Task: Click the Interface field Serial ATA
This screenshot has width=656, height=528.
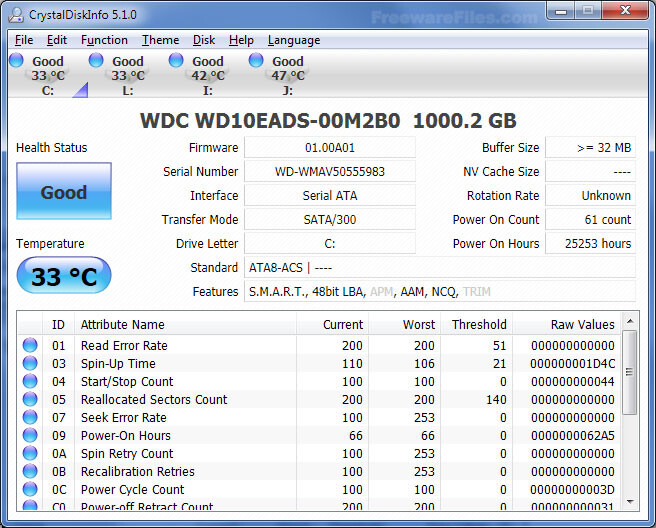Action: tap(330, 195)
